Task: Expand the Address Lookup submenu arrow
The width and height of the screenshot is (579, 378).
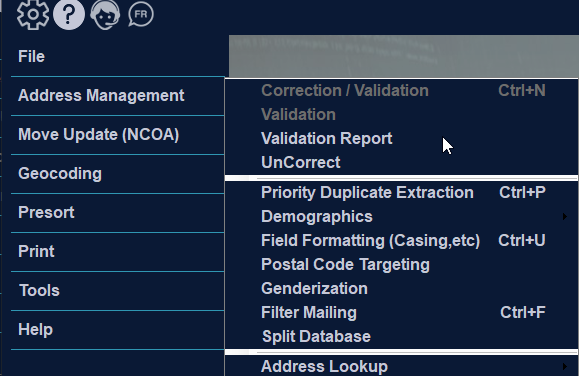Action: tap(565, 366)
